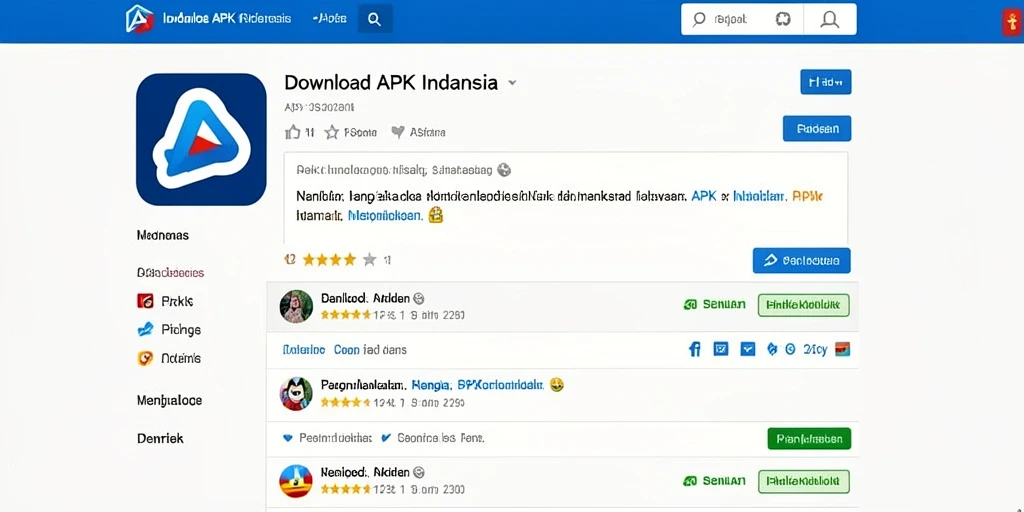This screenshot has height=512, width=1024.
Task: Switch to the Coon iad dans tab
Action: (x=370, y=349)
